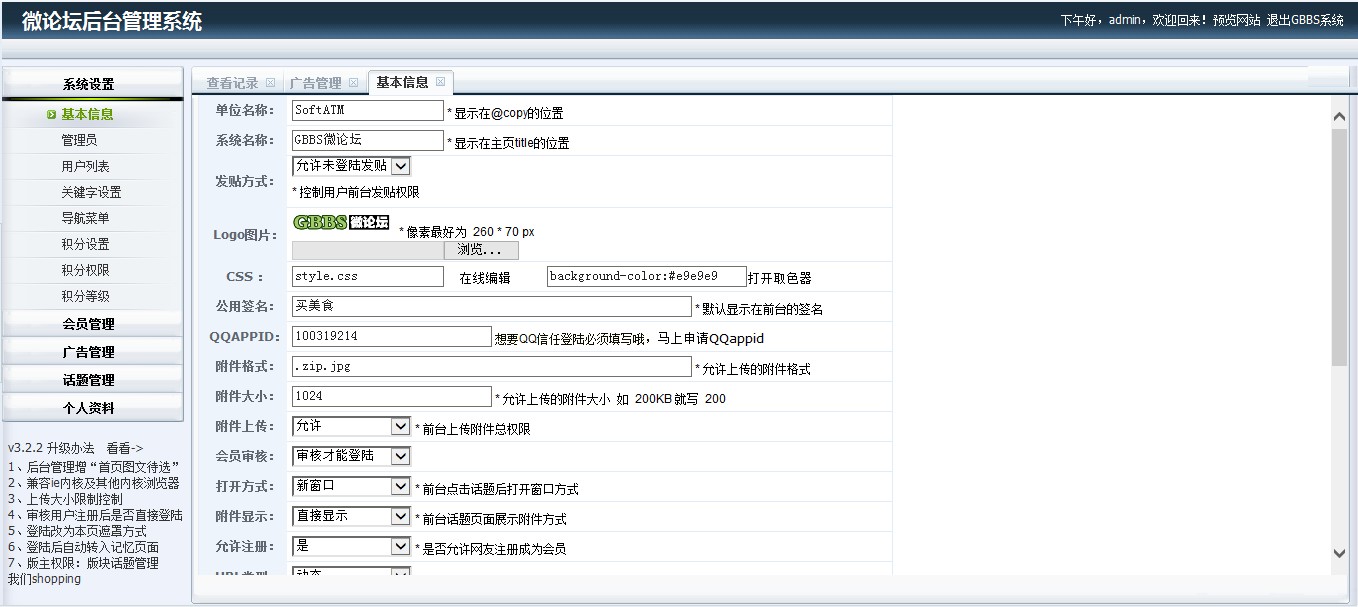
Task: Open 用户列表 in the sidebar
Action: click(85, 166)
